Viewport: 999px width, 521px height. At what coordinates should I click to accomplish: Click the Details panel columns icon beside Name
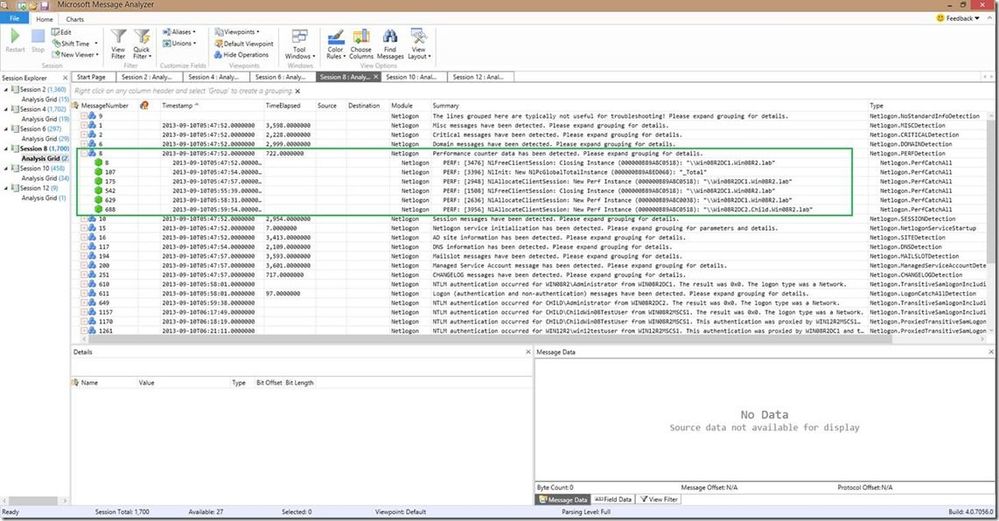(x=75, y=383)
